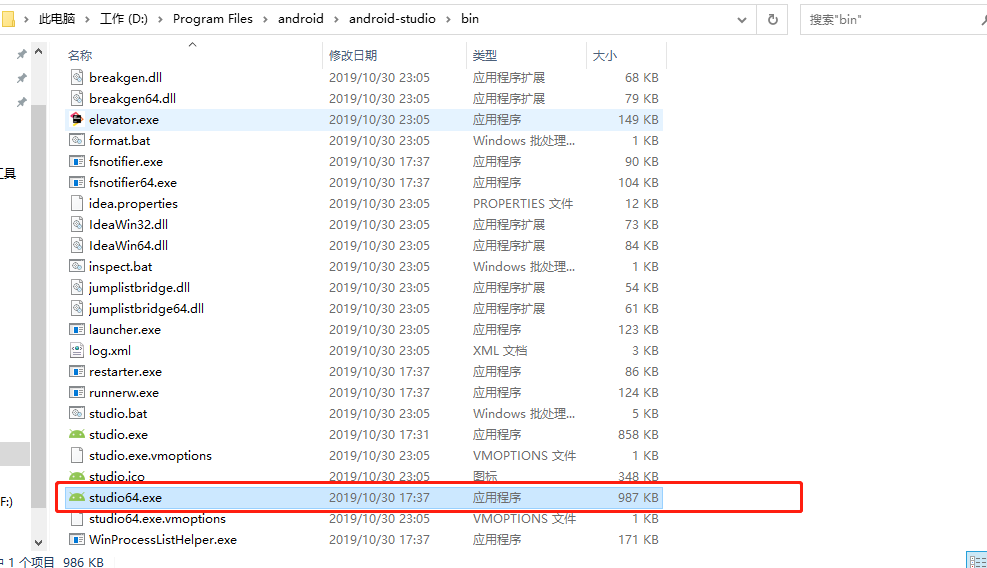The width and height of the screenshot is (987, 568).
Task: Click the first quick-access pin icon
Action: [21, 54]
